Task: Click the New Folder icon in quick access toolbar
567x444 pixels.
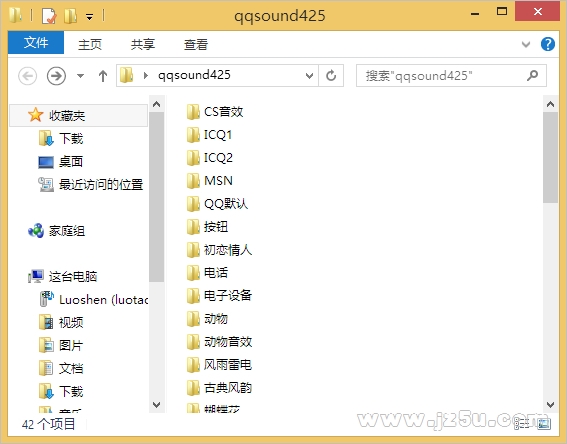Action: click(71, 16)
